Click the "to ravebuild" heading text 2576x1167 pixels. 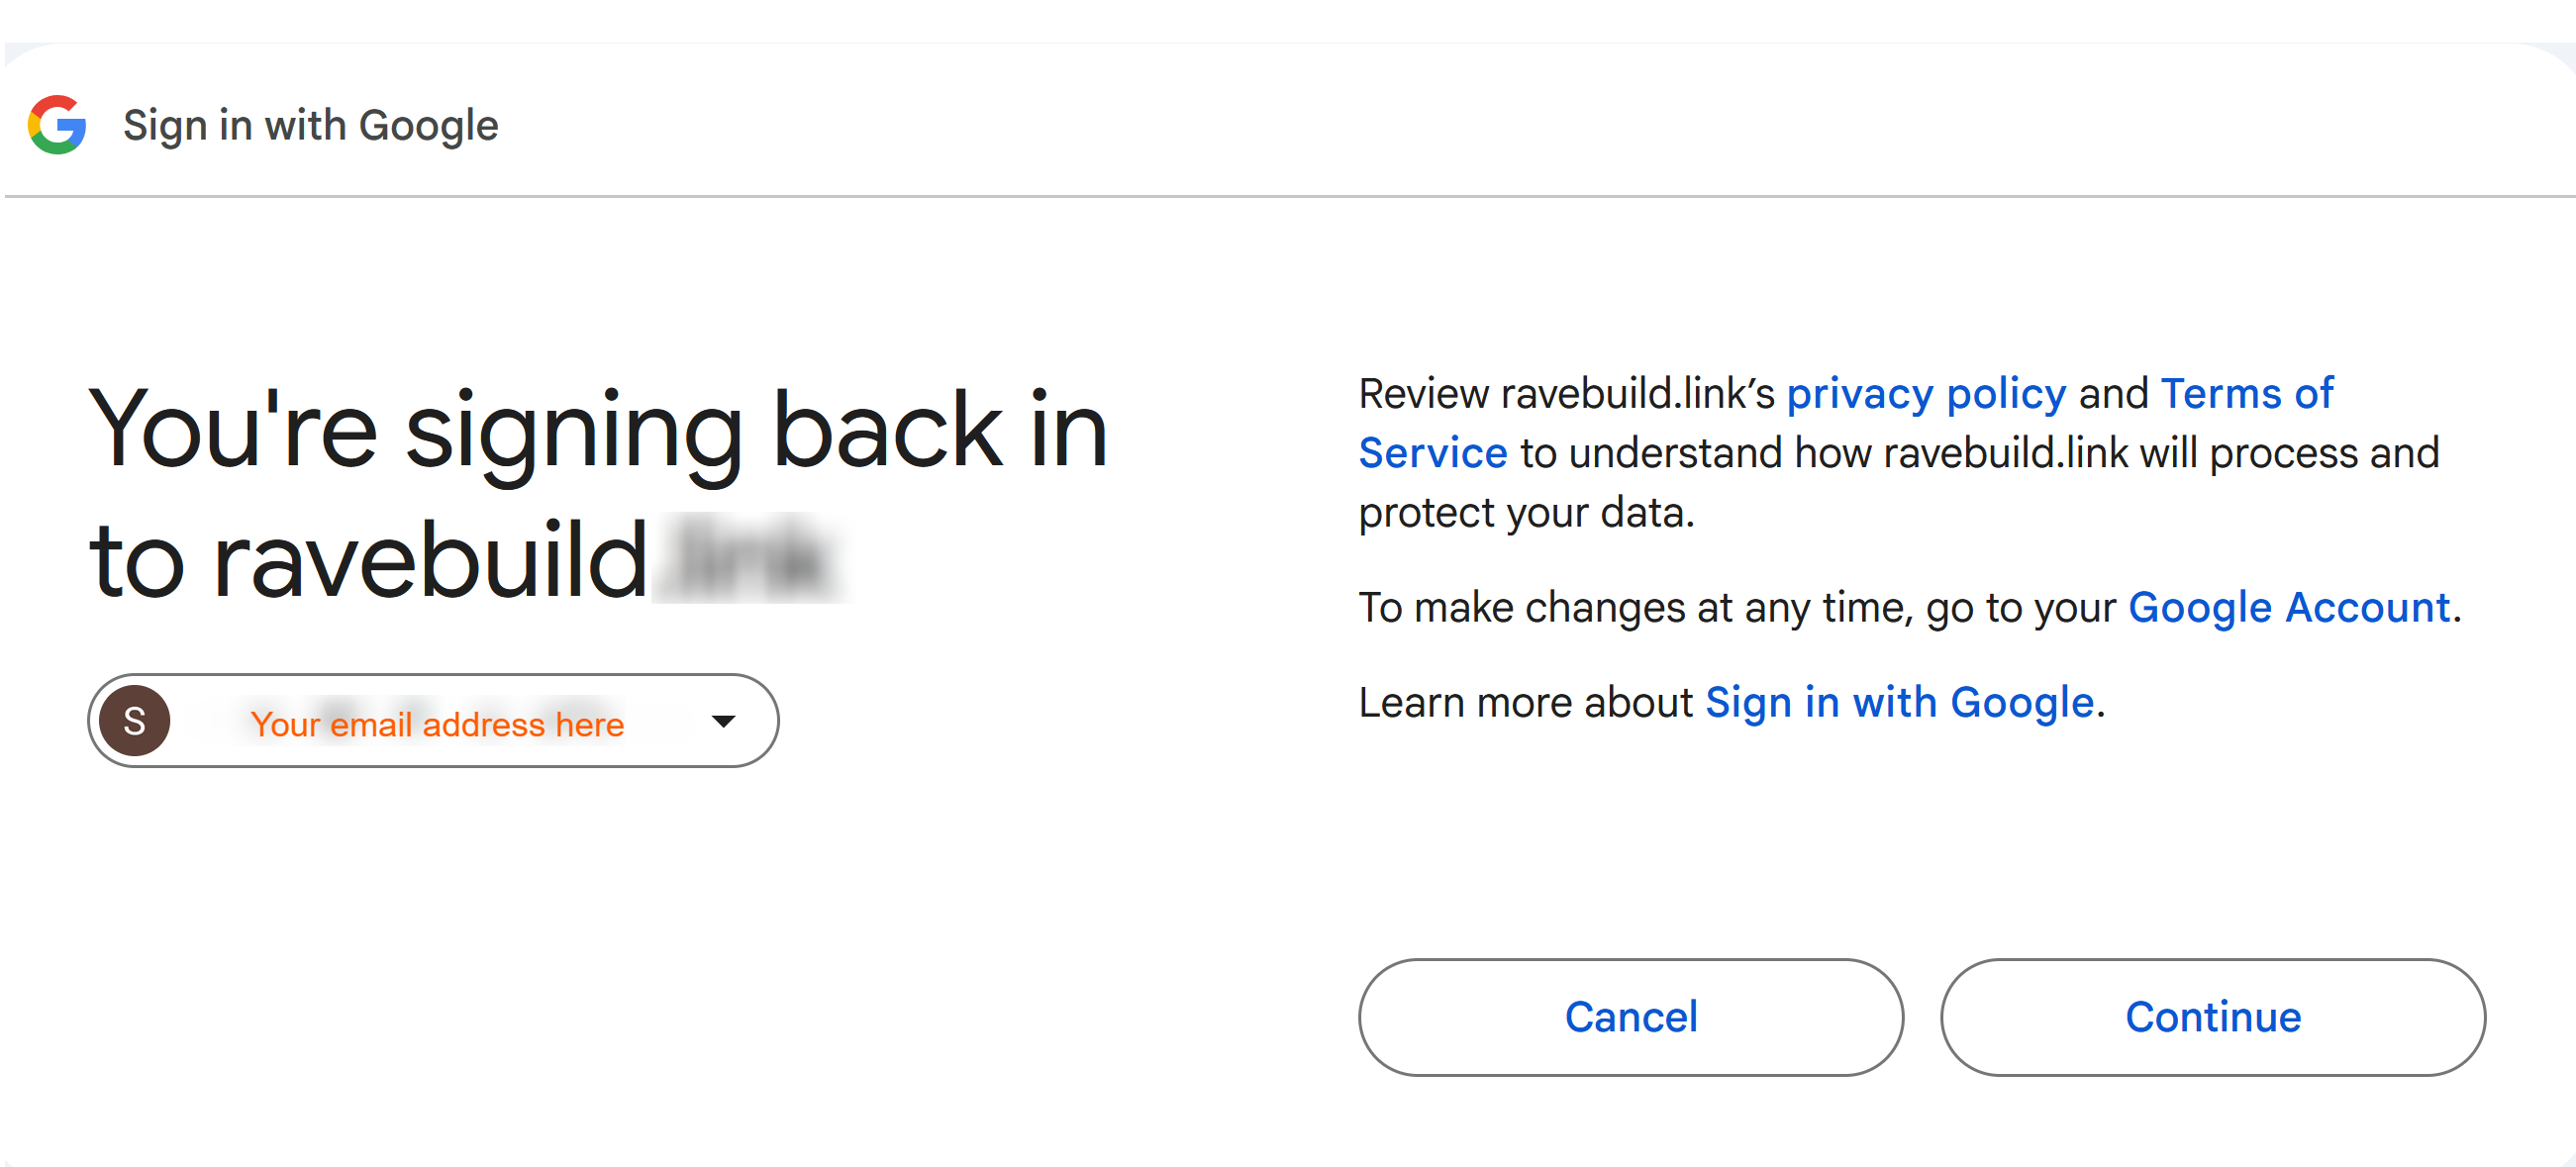pos(368,560)
